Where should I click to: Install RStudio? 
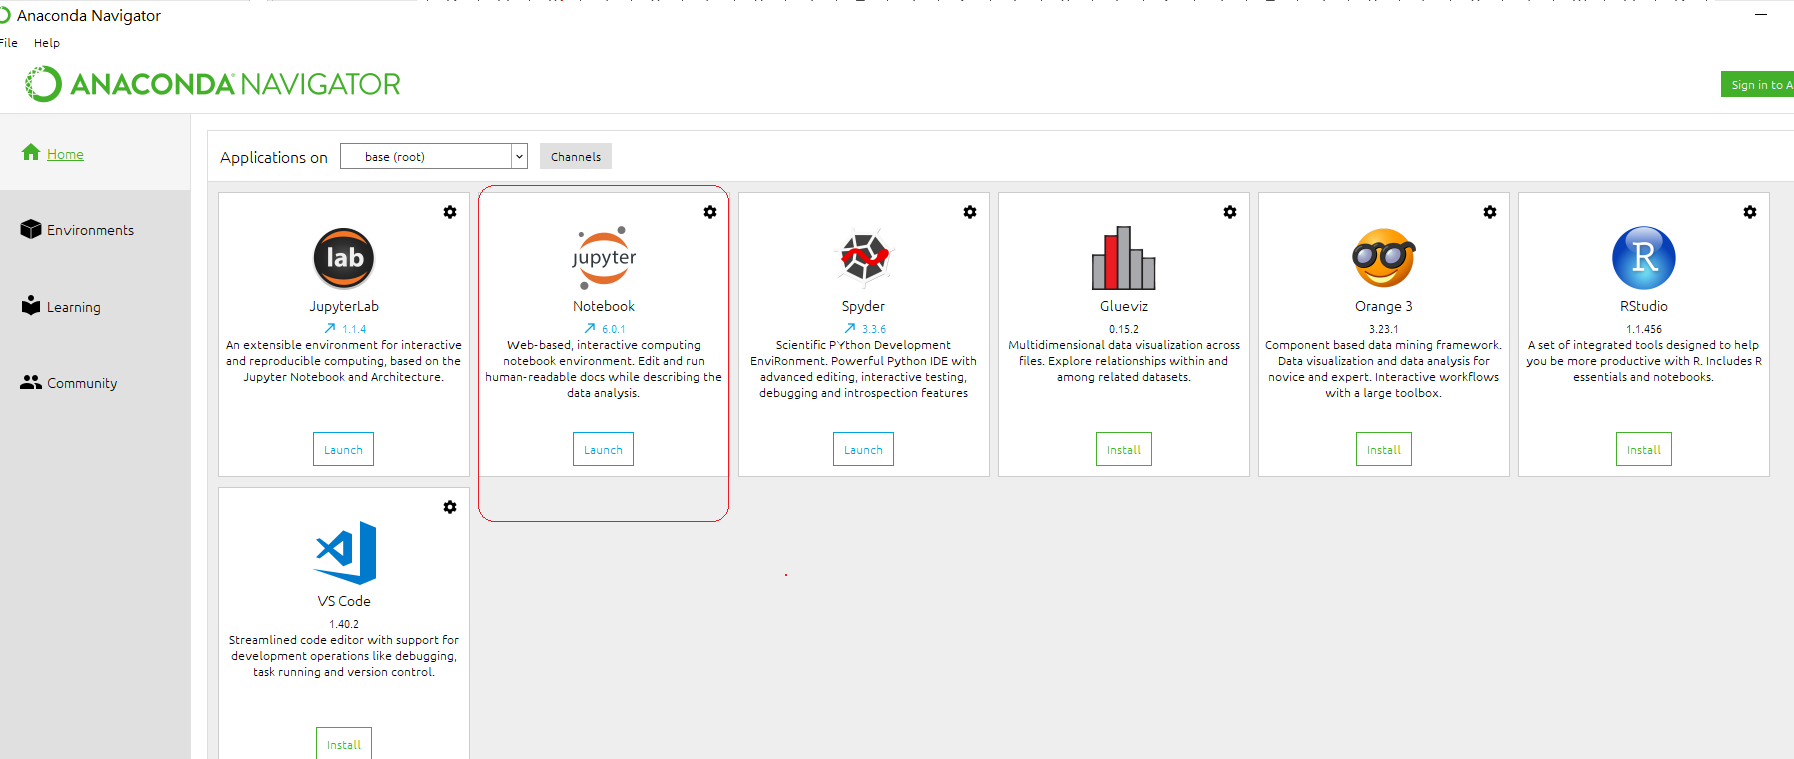click(1644, 449)
